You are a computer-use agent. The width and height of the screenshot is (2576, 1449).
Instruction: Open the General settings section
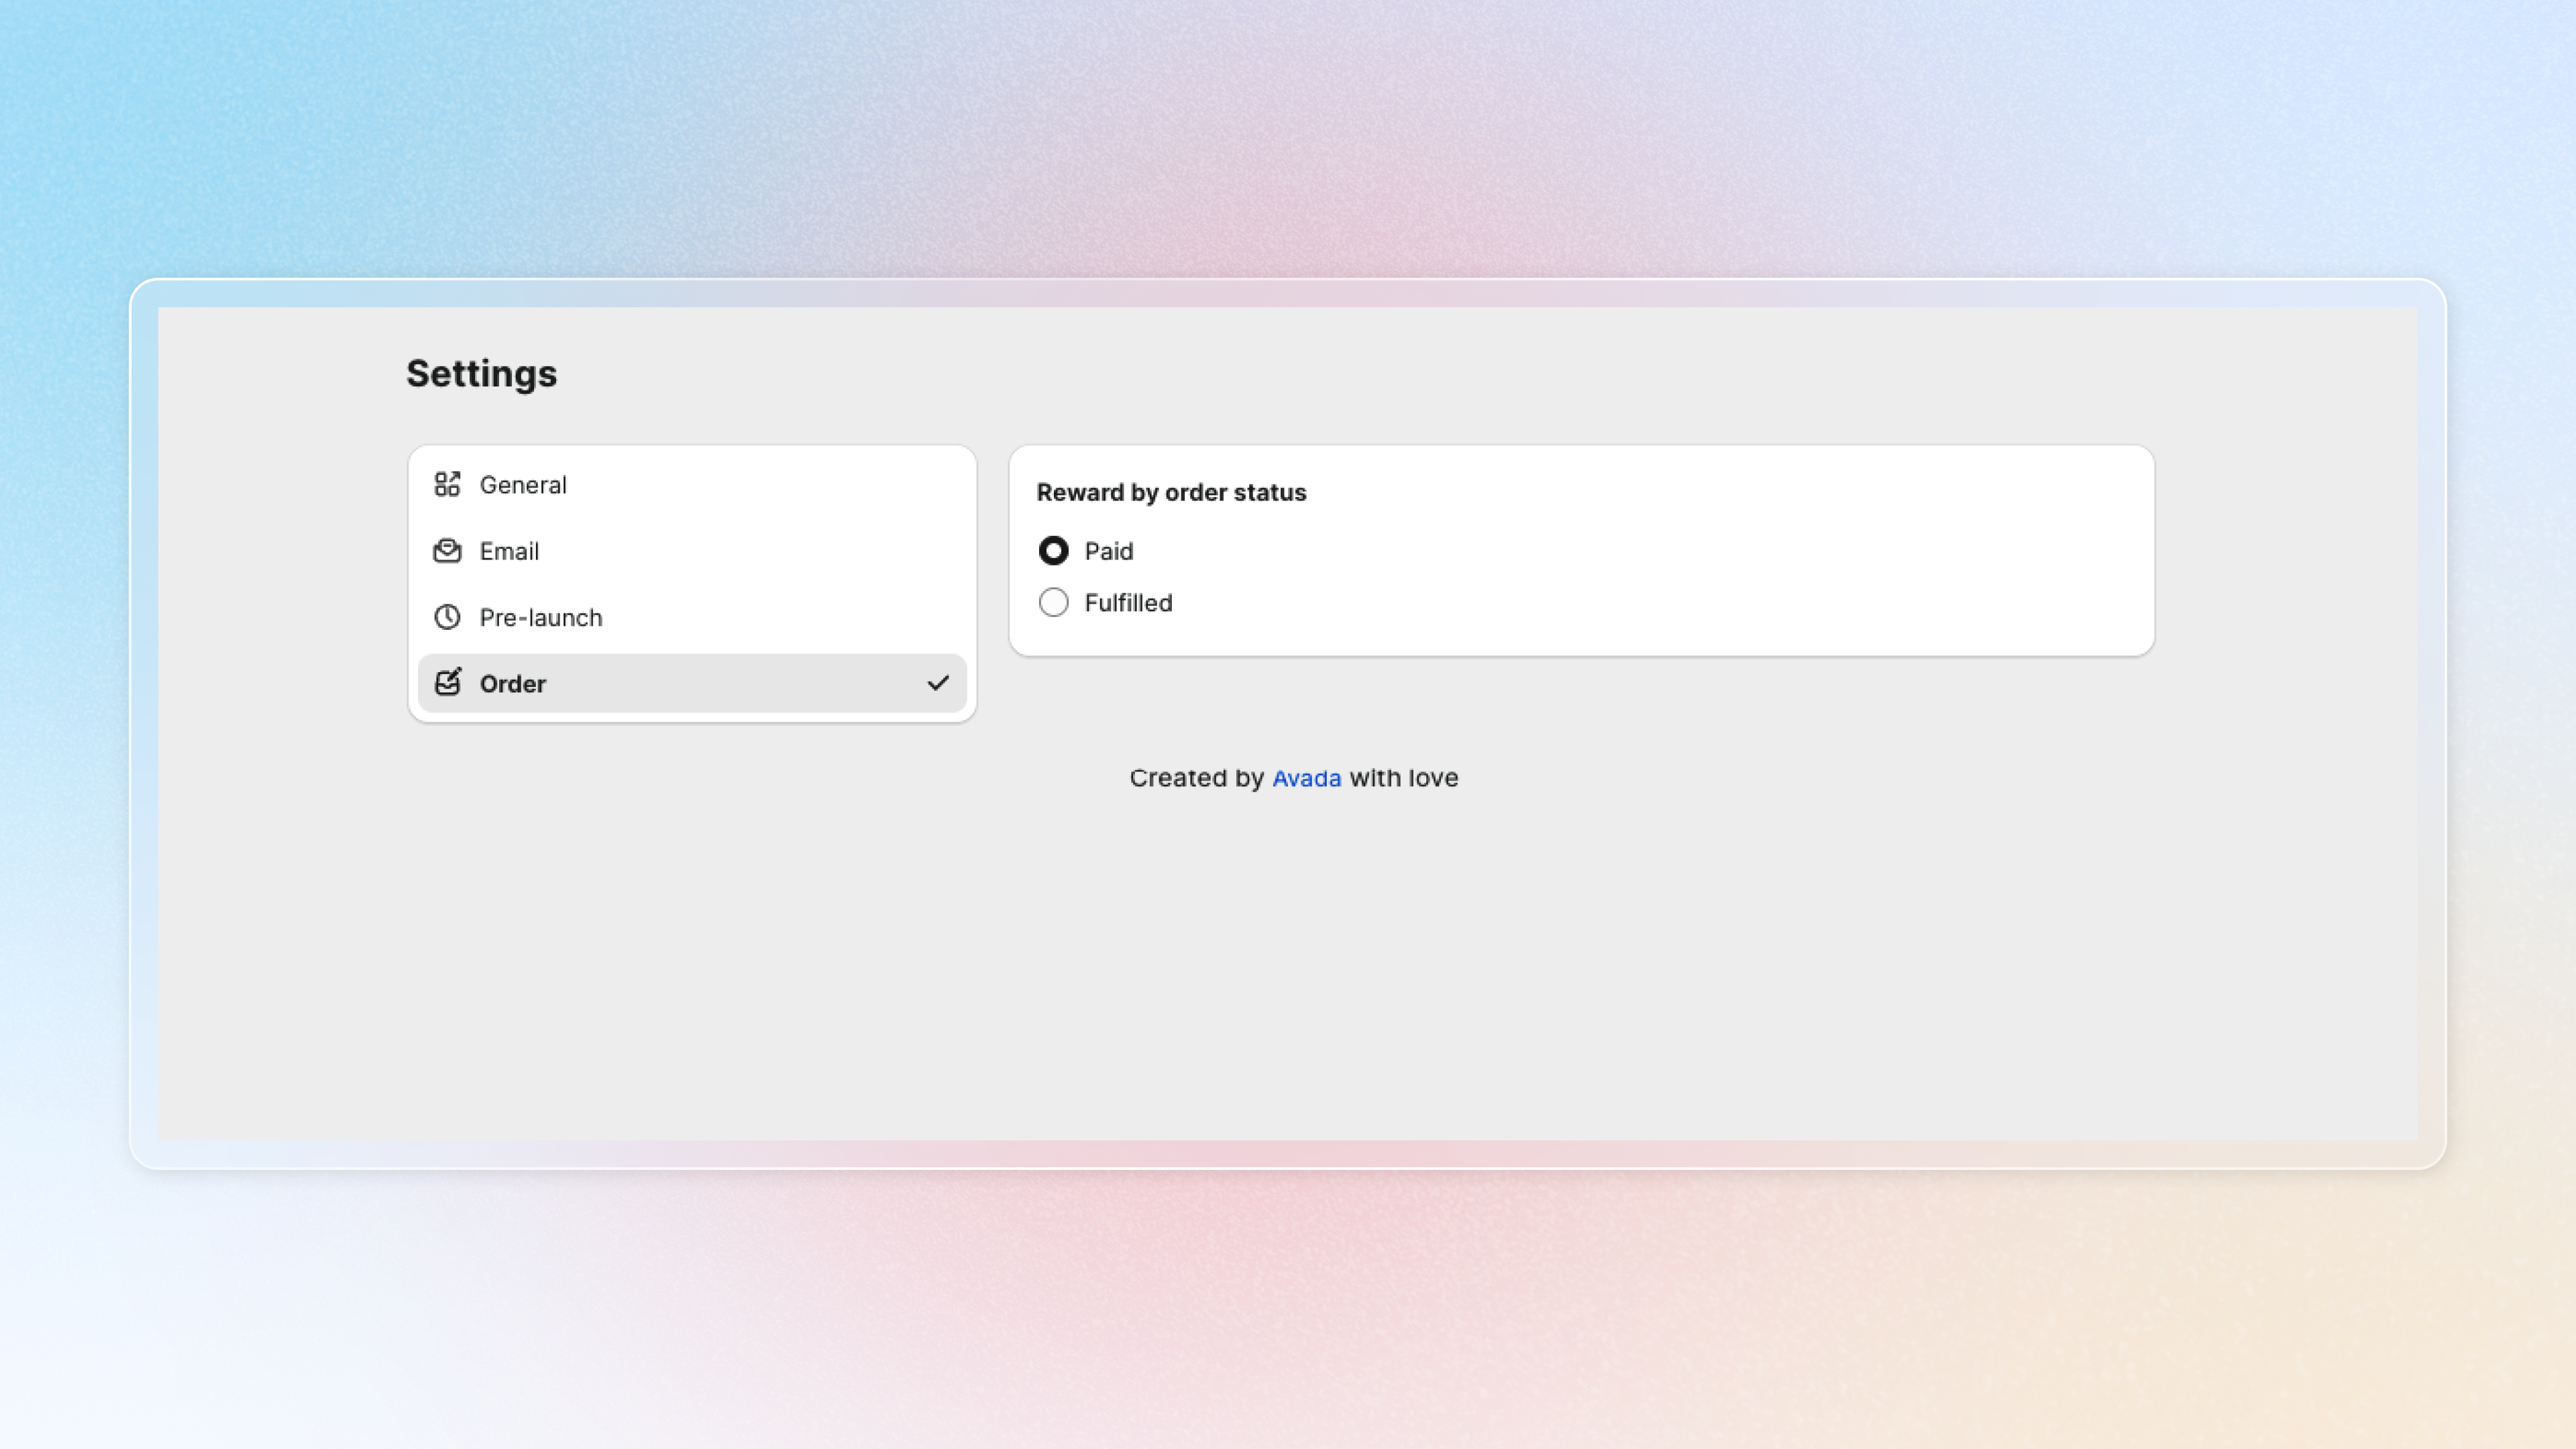click(x=523, y=485)
